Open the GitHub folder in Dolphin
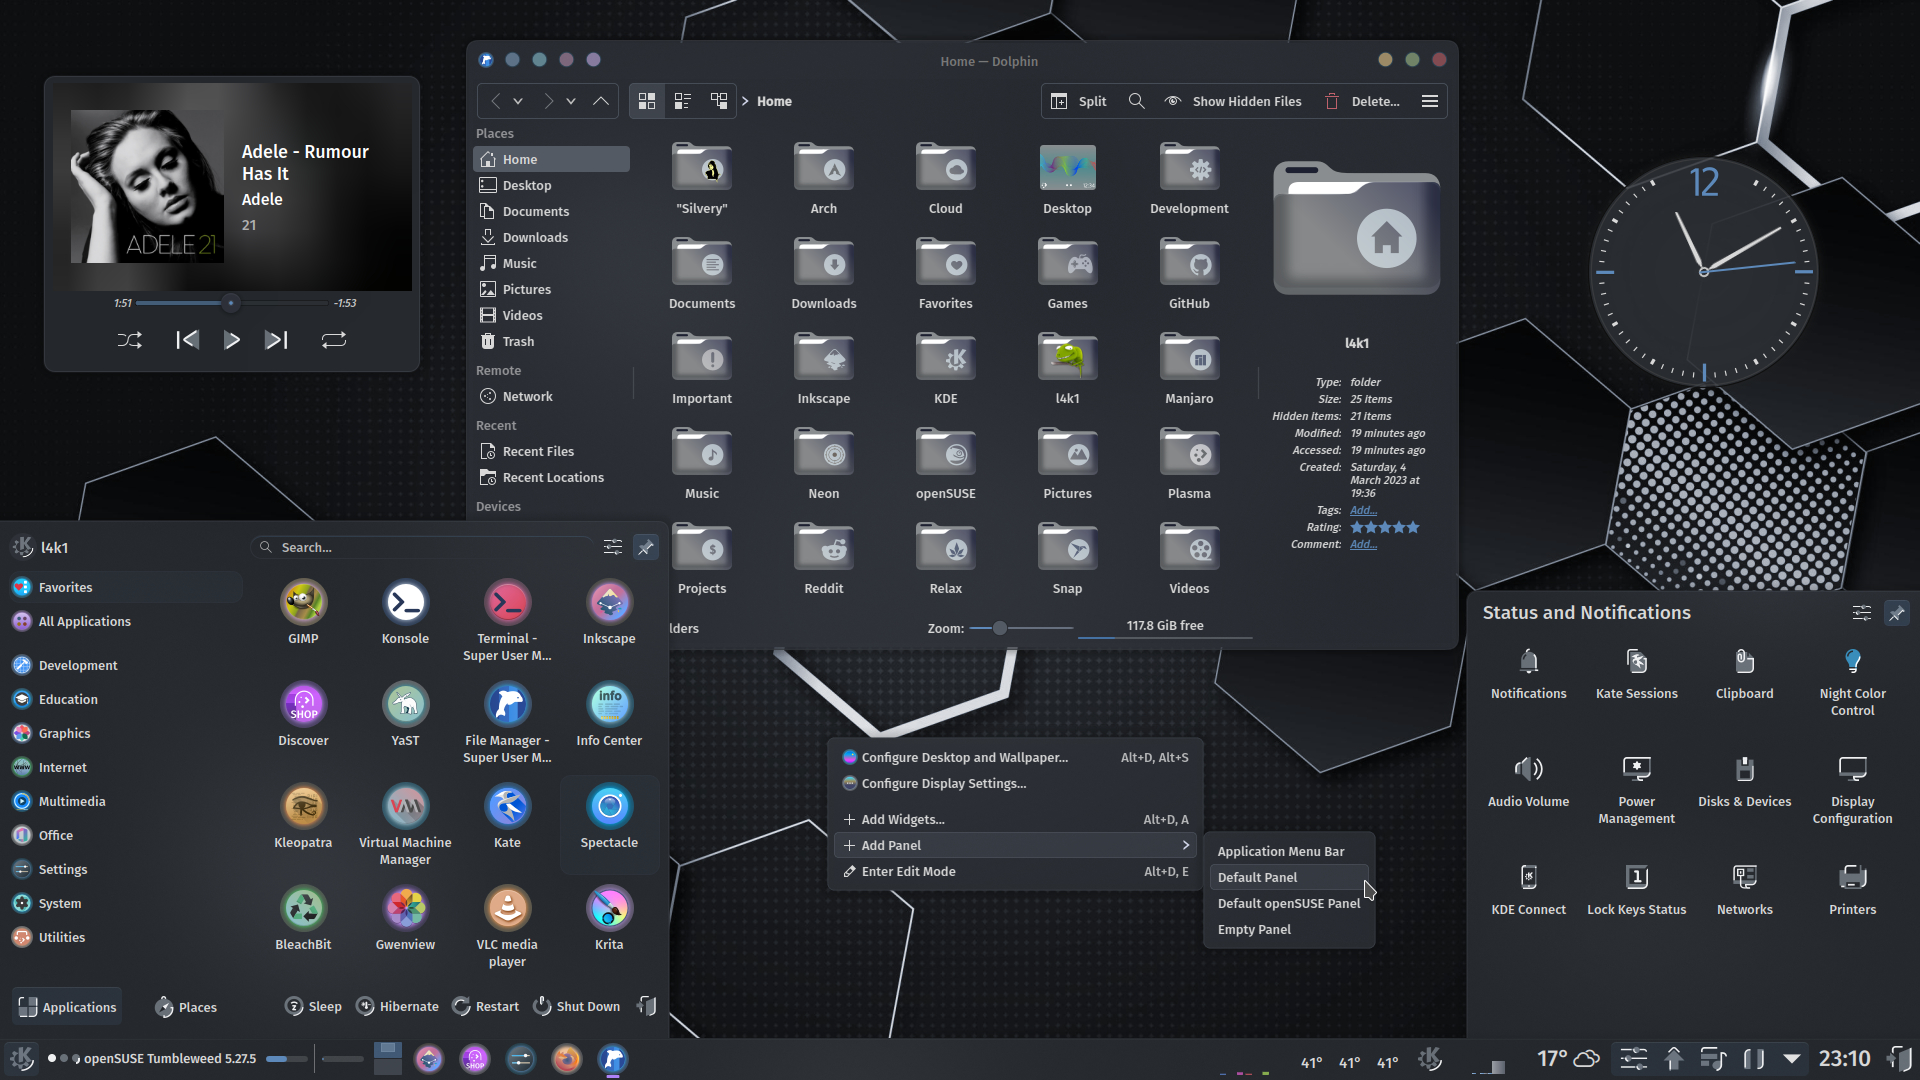Viewport: 1920px width, 1080px height. [x=1189, y=275]
